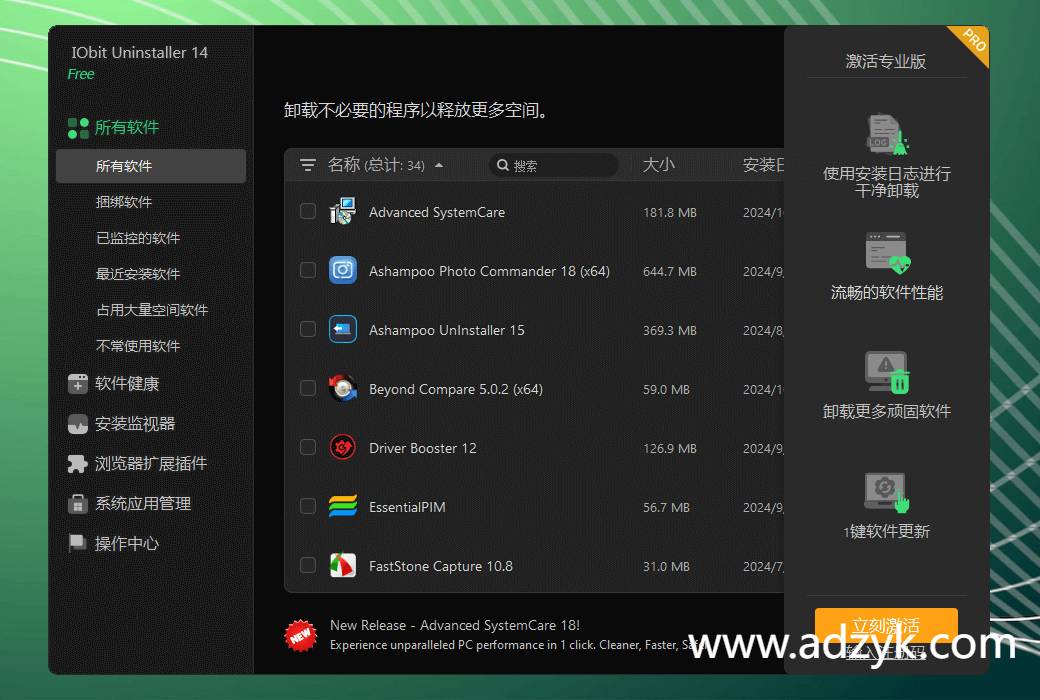The image size is (1040, 700).
Task: Click the Driver Booster 12 app icon
Action: coord(343,448)
